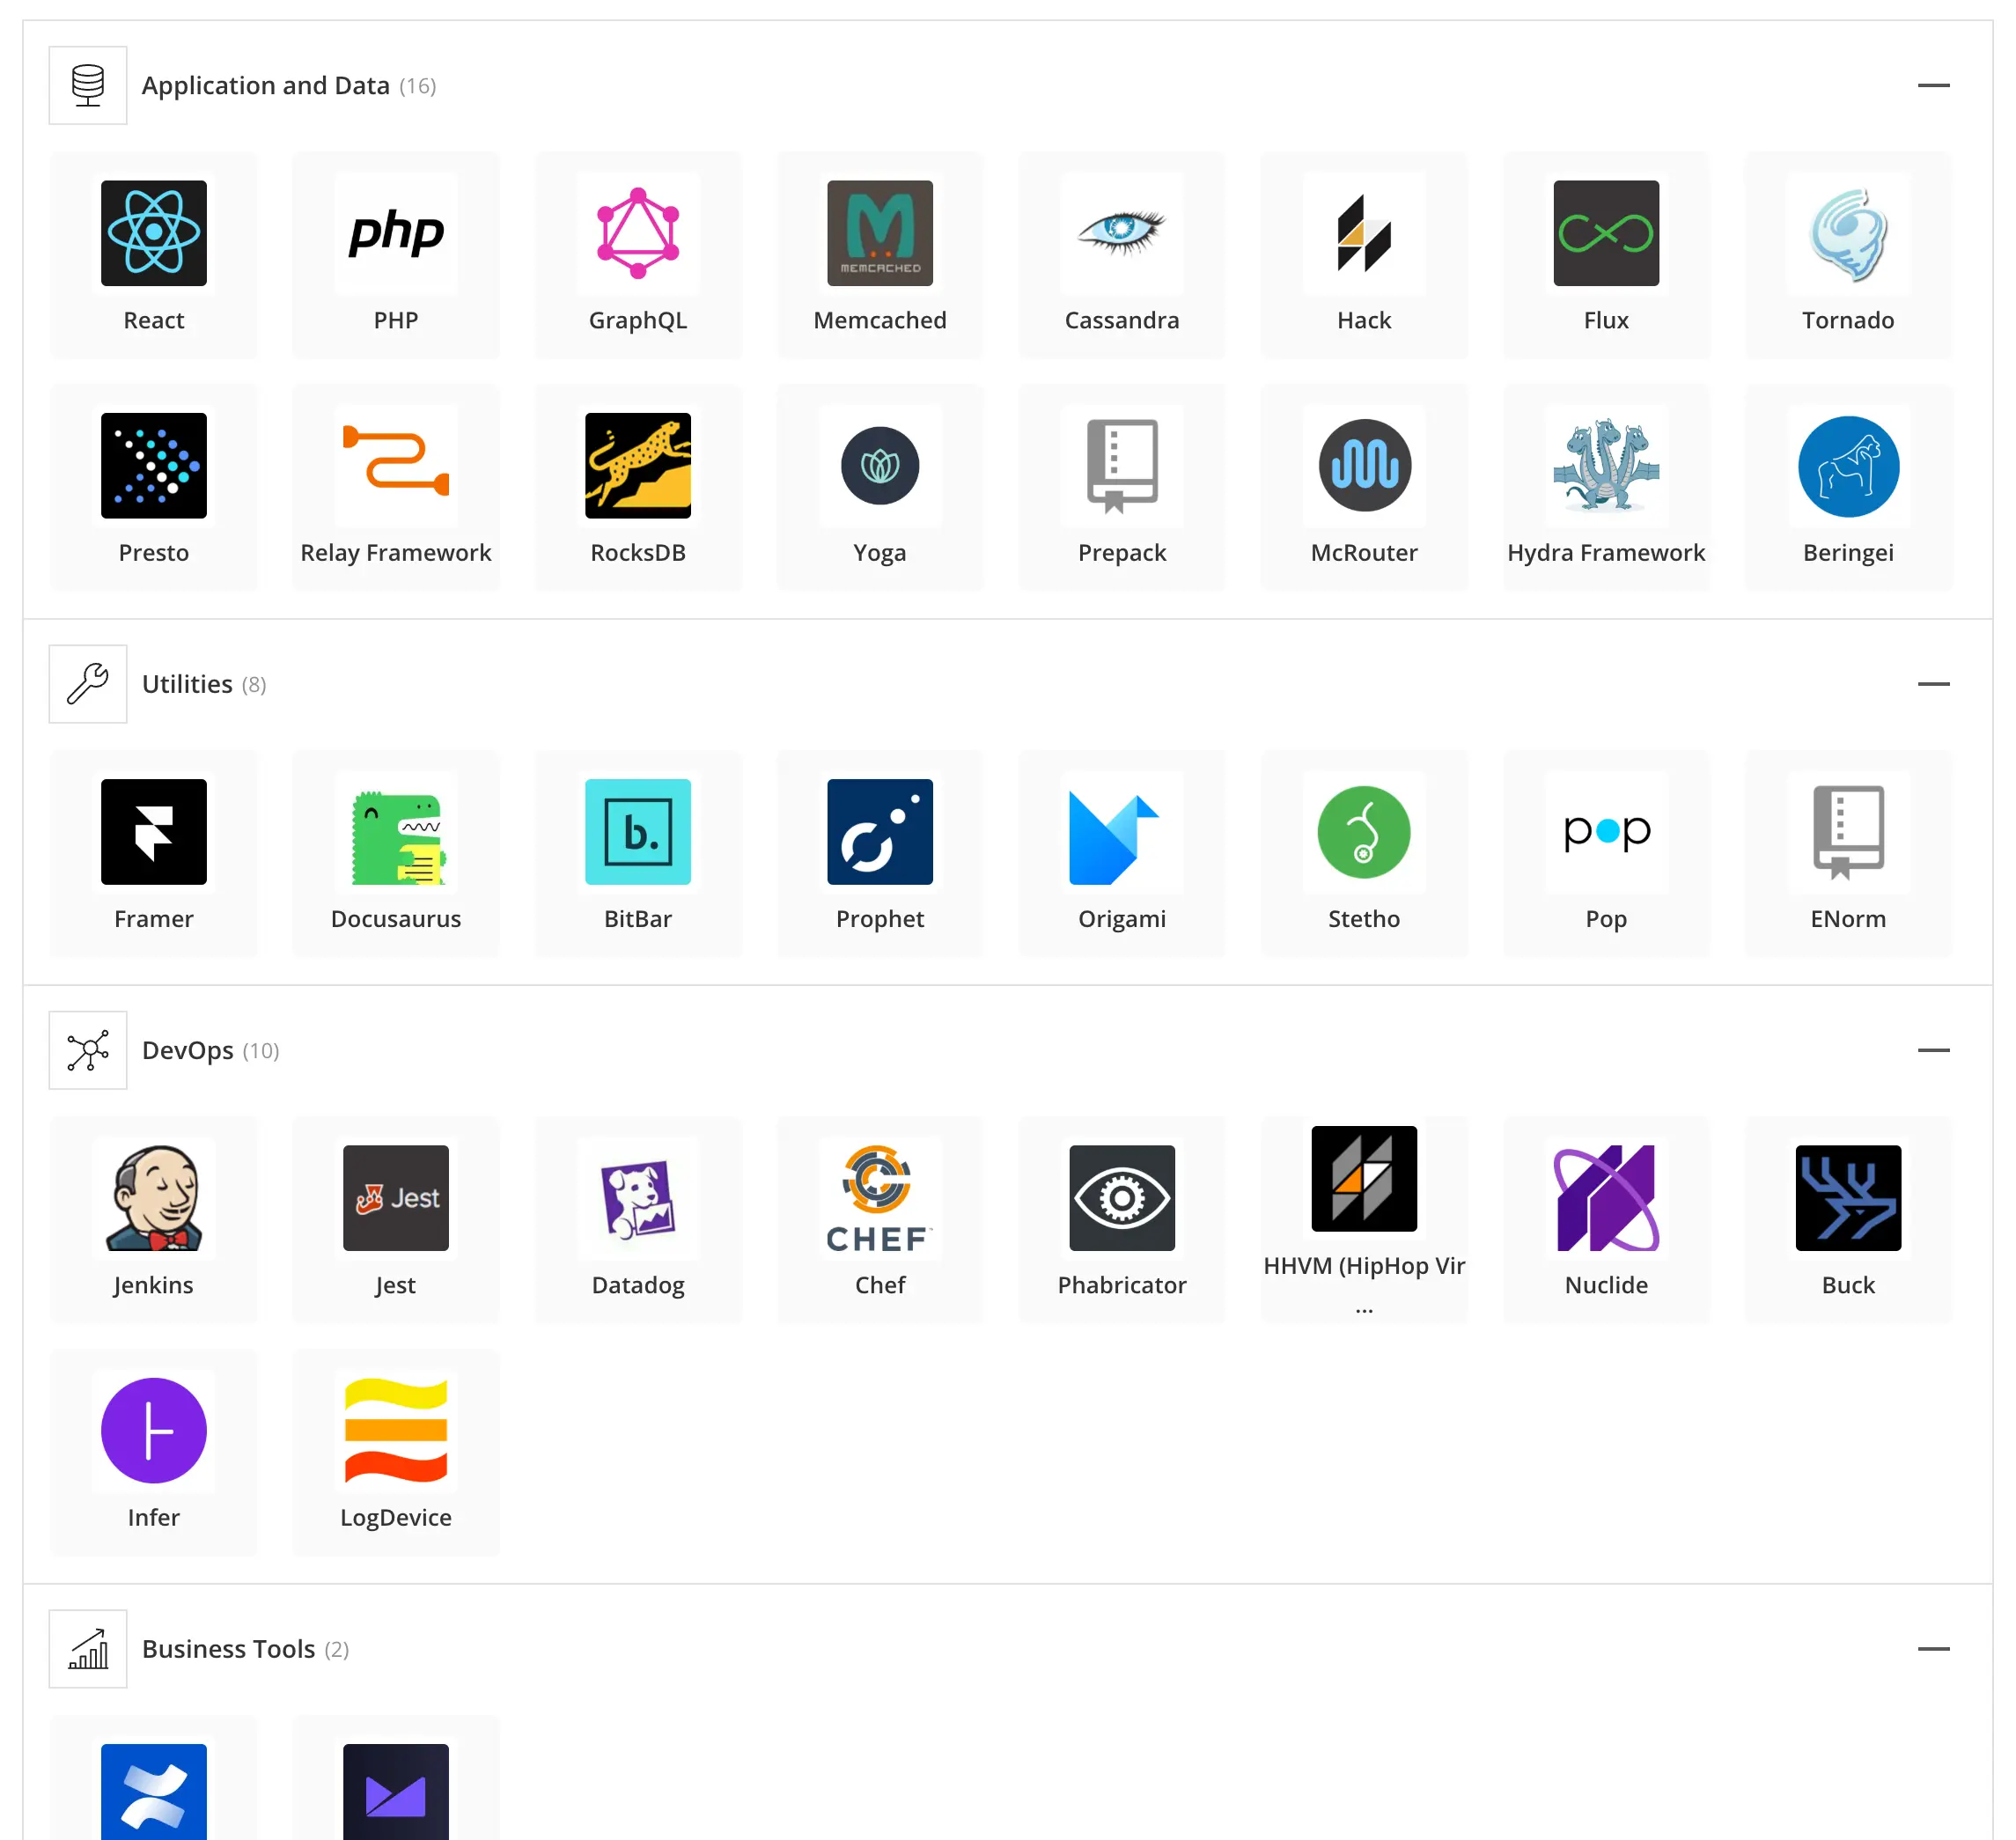The height and width of the screenshot is (1840, 2016).
Task: Open the Prophet tool icon
Action: pos(879,832)
